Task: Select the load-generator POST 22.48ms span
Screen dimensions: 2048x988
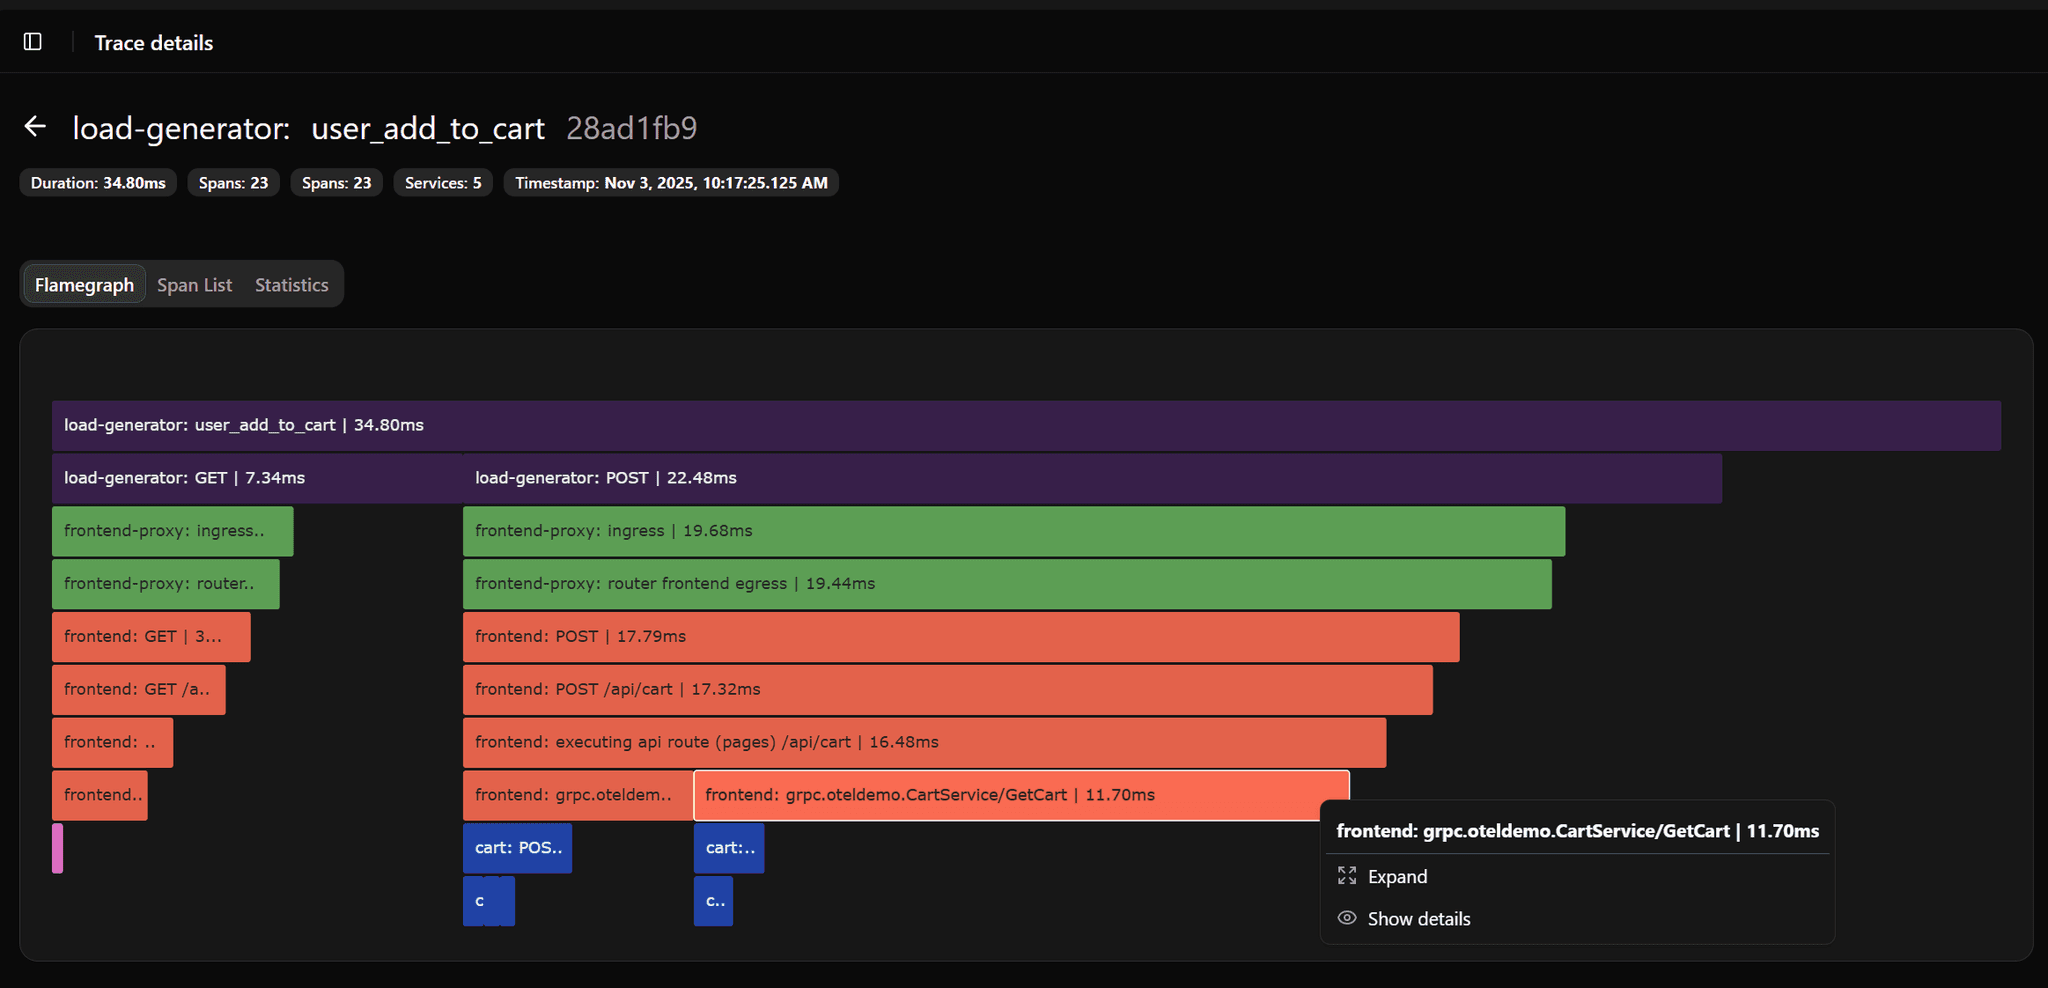Action: (x=1091, y=478)
